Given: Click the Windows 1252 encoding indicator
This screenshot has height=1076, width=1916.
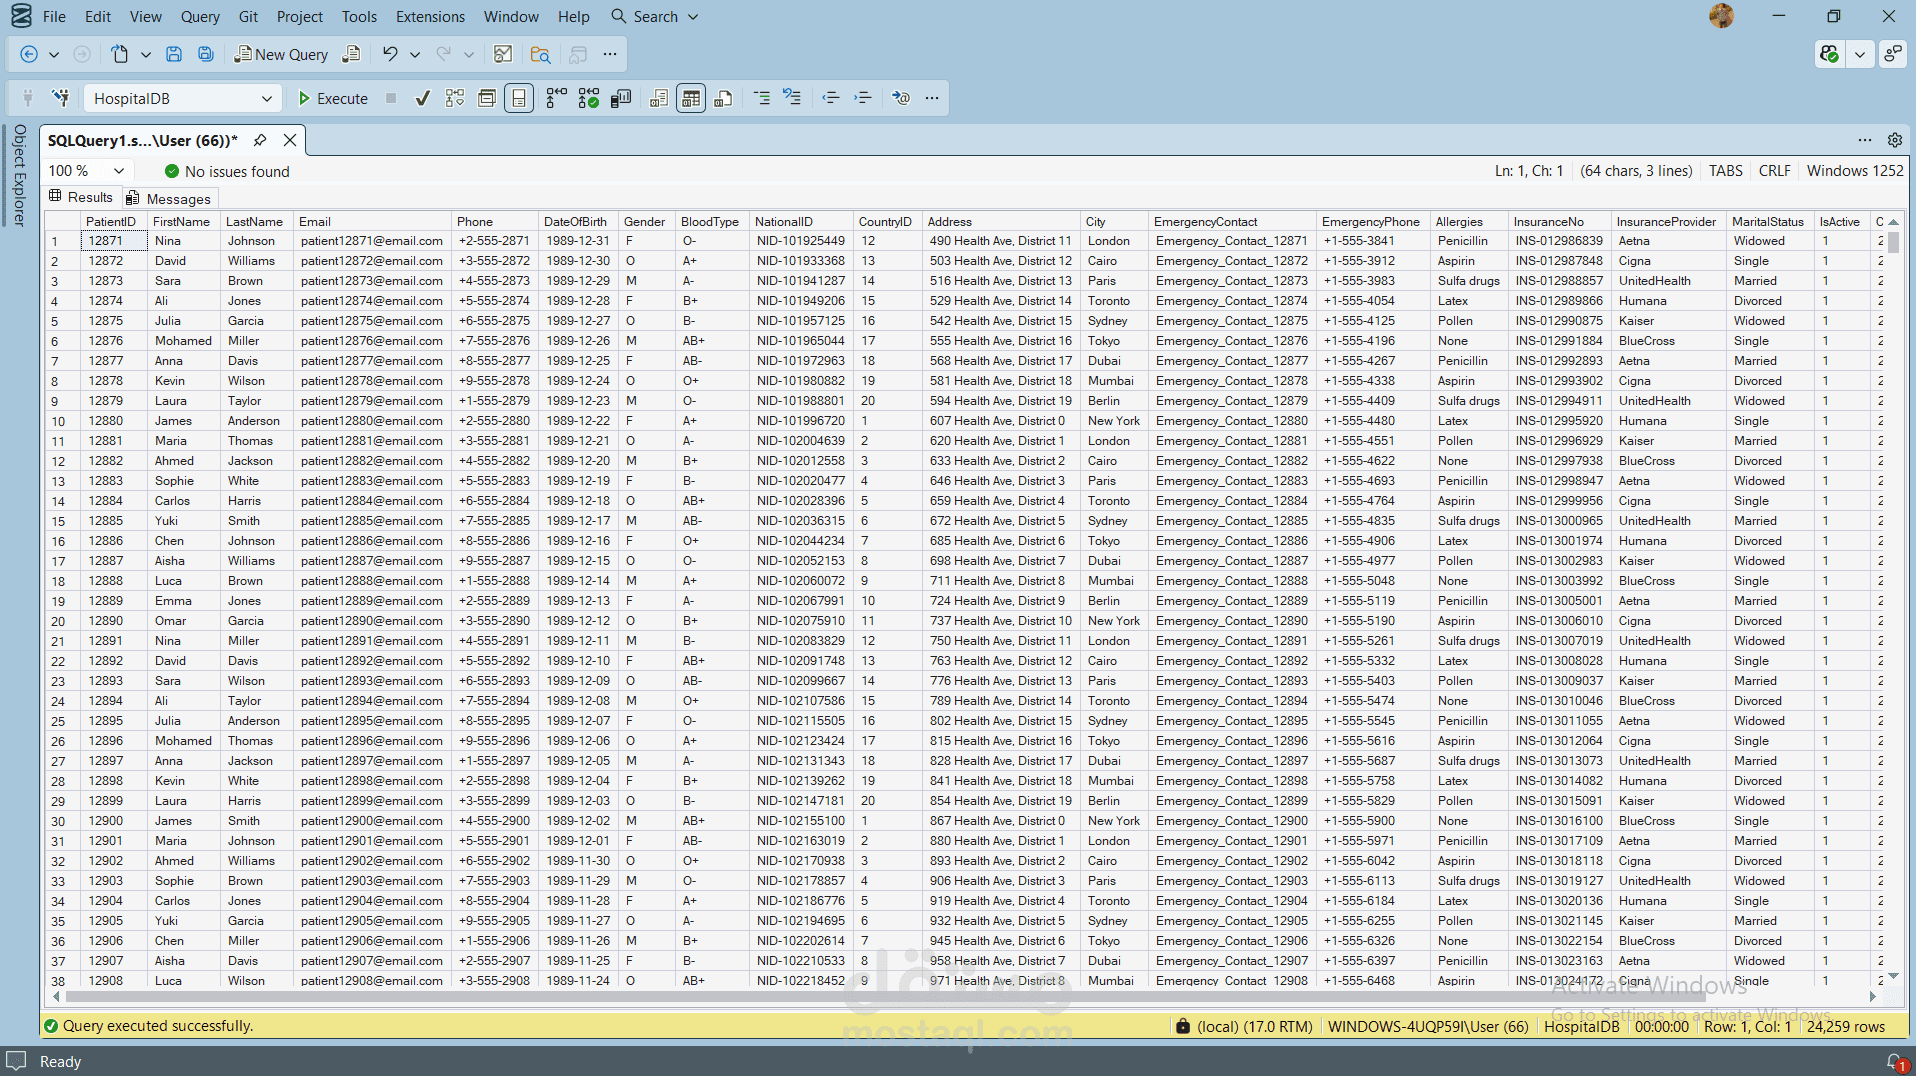Looking at the screenshot, I should click(1855, 171).
